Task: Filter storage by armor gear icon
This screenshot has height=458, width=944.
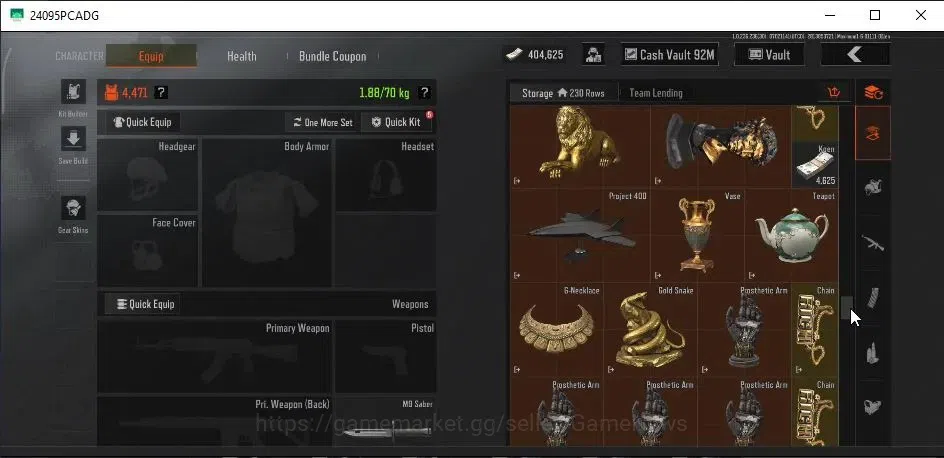Action: [873, 187]
